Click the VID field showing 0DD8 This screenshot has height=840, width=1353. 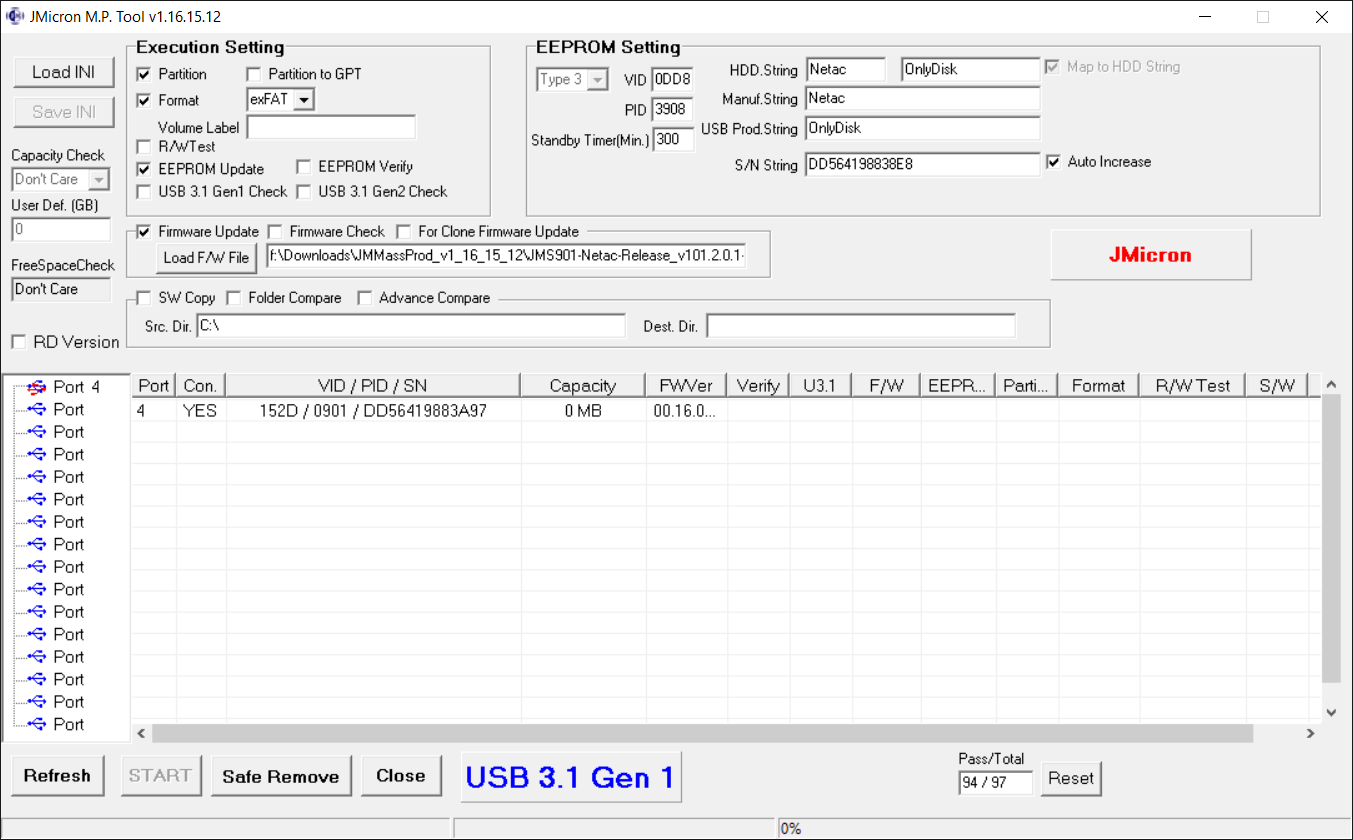(672, 80)
